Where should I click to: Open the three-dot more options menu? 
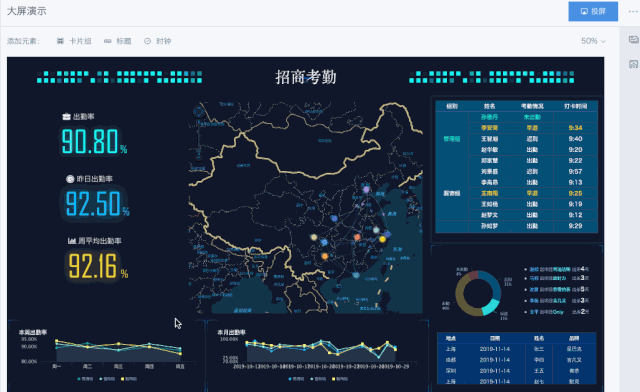pyautogui.click(x=633, y=11)
